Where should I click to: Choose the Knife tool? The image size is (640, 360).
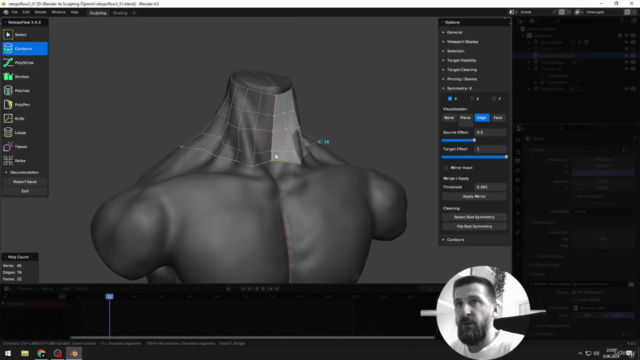pyautogui.click(x=25, y=118)
